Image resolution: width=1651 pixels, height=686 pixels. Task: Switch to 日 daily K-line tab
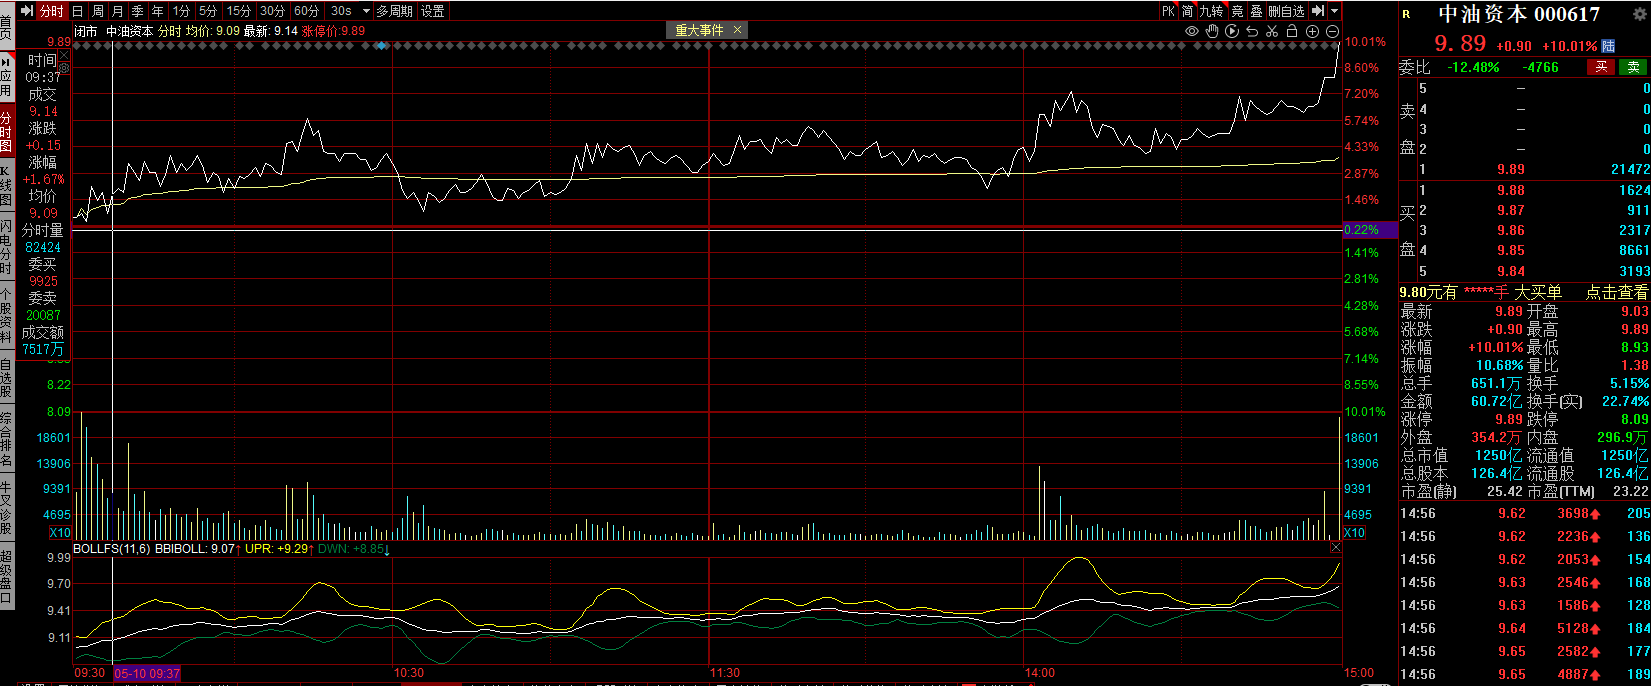pos(78,11)
